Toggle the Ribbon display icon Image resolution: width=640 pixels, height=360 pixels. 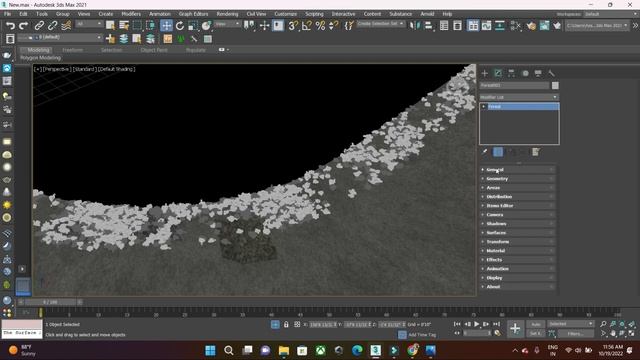point(473,26)
